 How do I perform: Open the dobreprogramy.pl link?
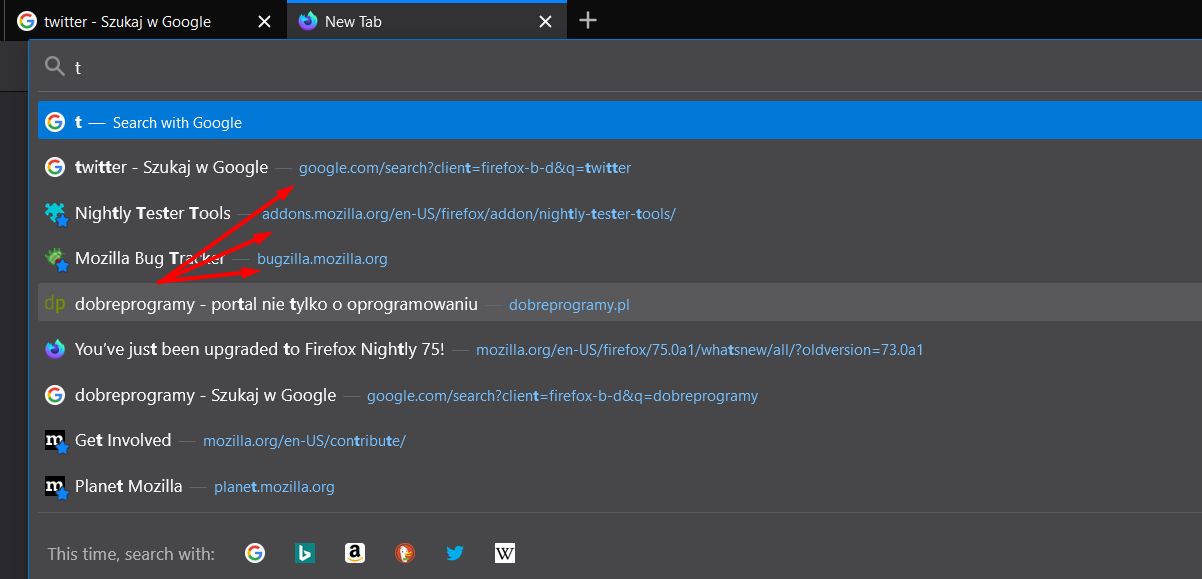tap(568, 304)
